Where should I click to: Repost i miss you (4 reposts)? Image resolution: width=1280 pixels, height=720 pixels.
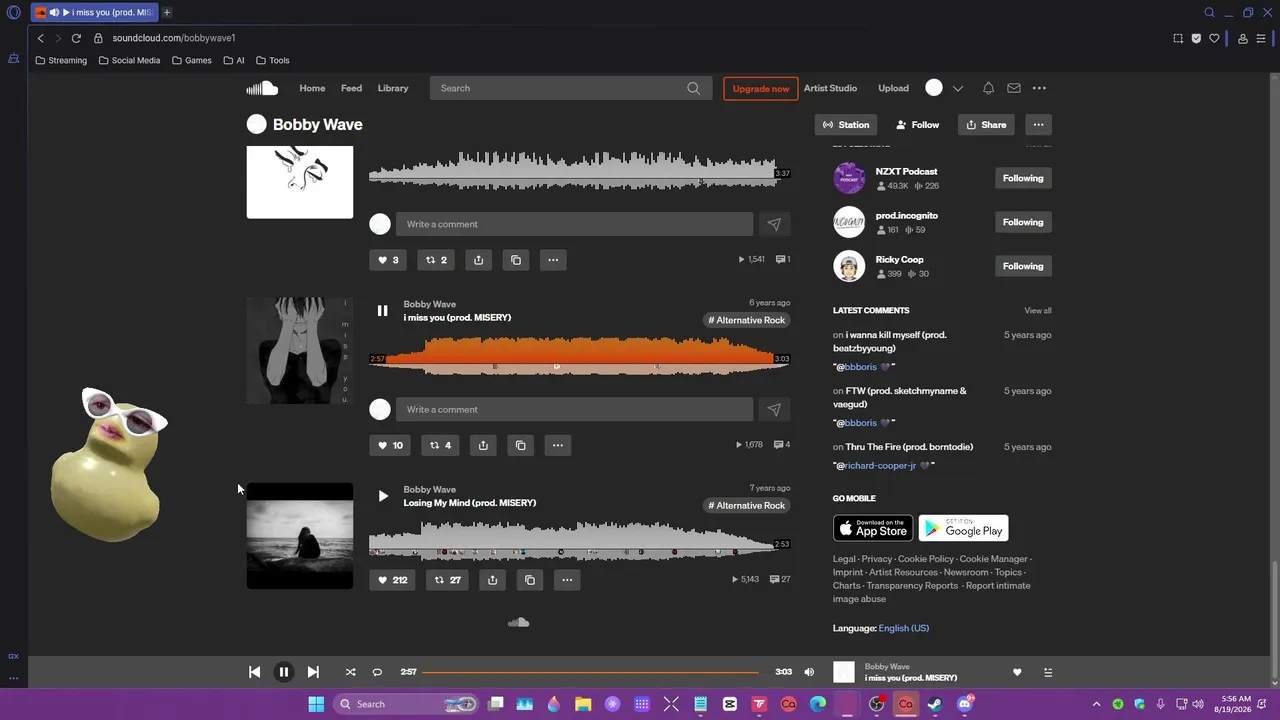(x=440, y=445)
